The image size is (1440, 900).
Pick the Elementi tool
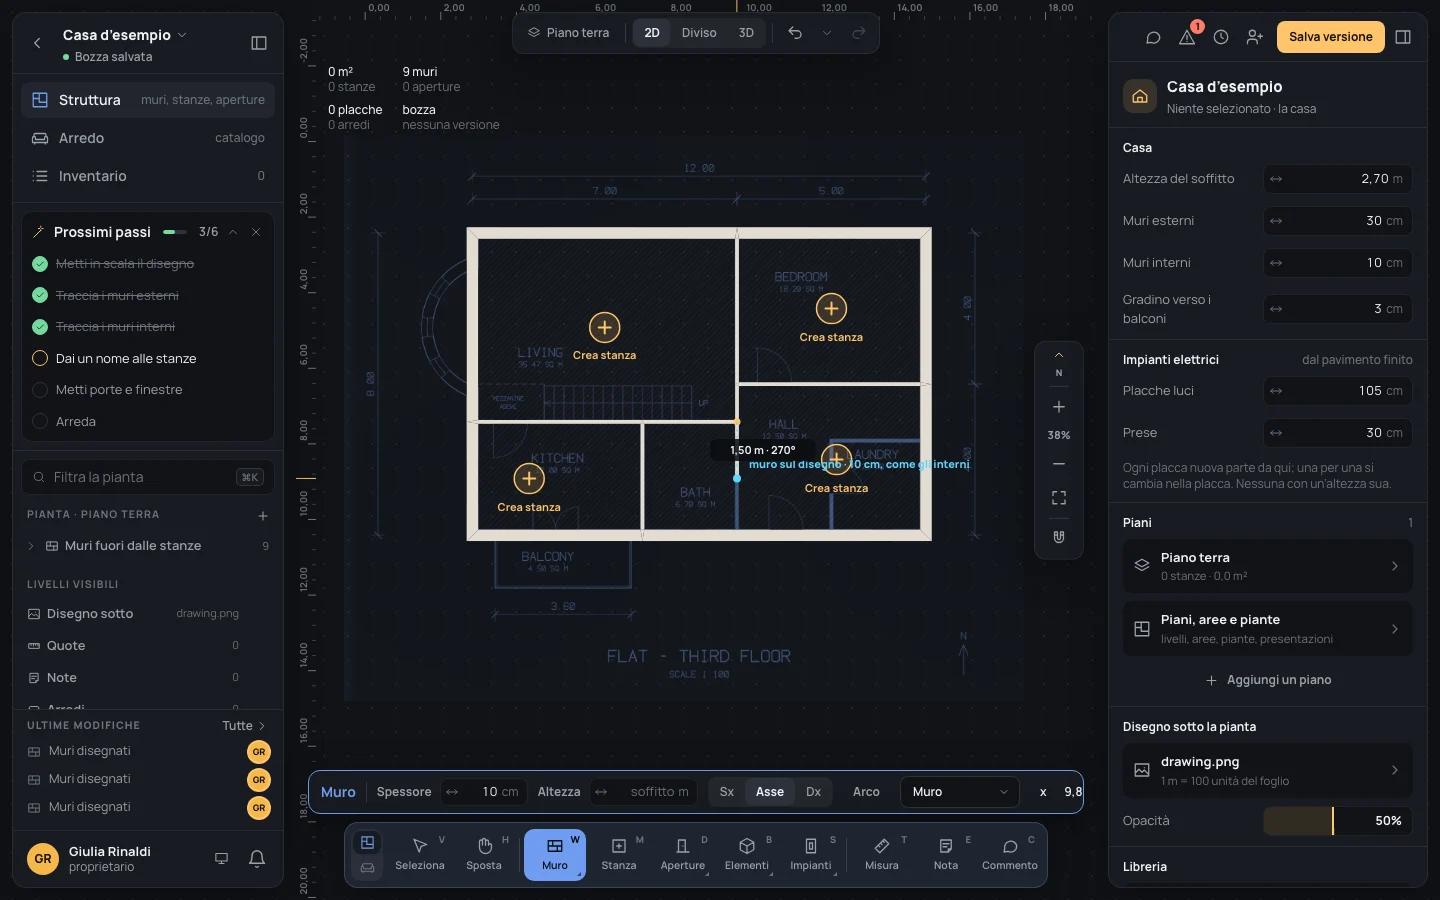tap(747, 854)
